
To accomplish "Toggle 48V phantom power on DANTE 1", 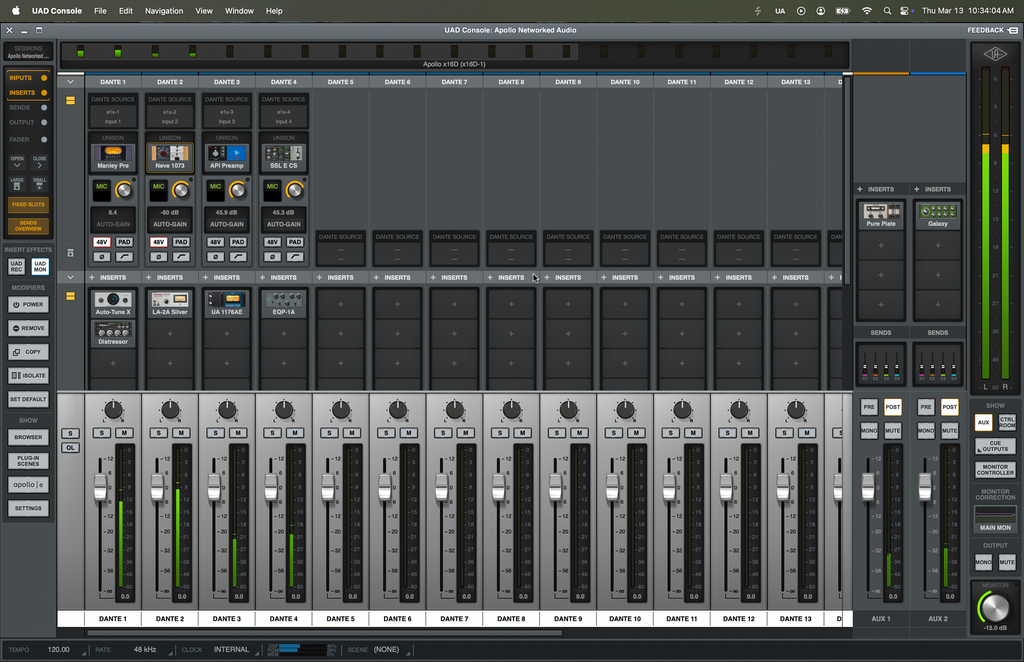I will coord(101,242).
